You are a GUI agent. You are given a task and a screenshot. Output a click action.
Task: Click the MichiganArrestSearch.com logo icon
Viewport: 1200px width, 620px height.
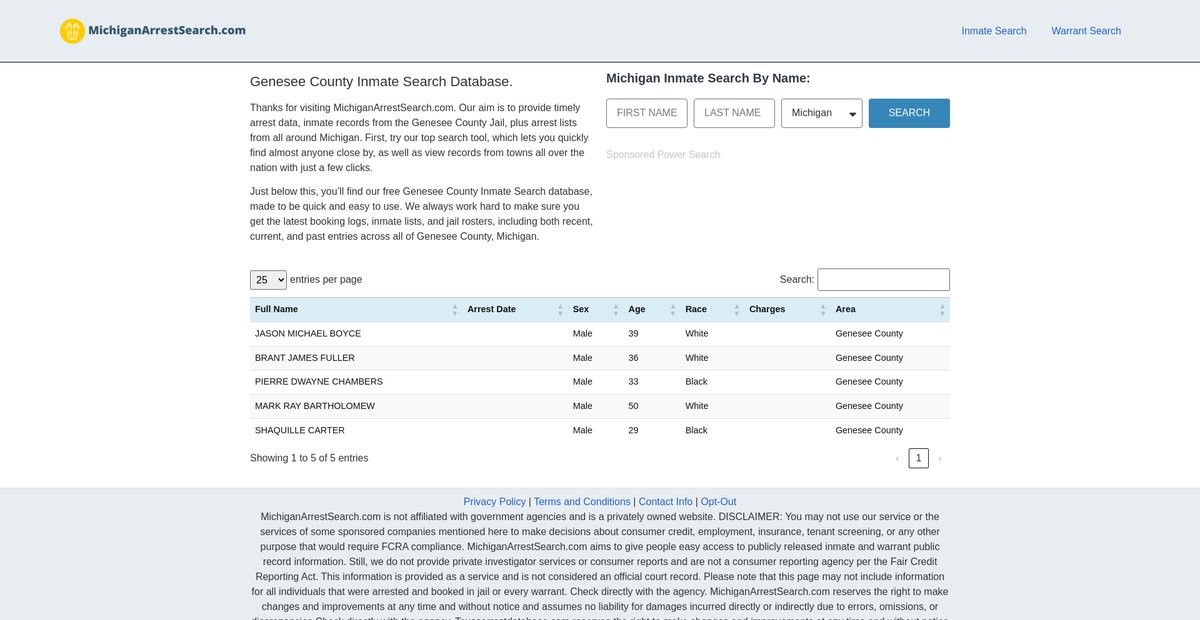point(72,31)
